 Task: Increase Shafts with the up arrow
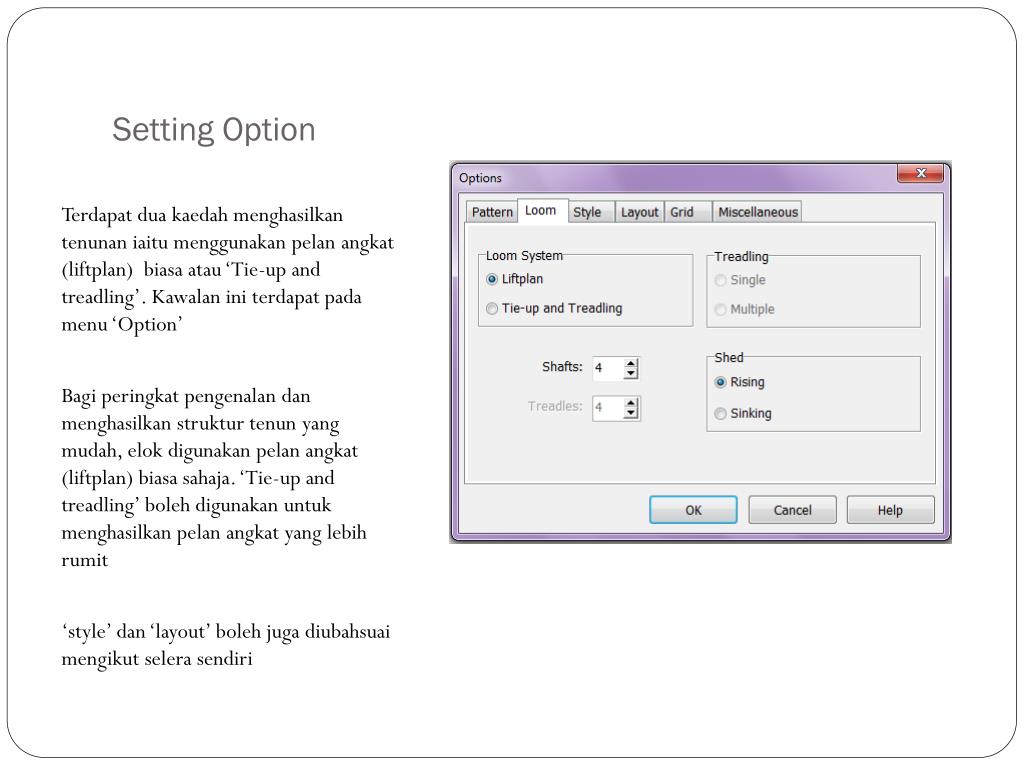click(x=630, y=363)
